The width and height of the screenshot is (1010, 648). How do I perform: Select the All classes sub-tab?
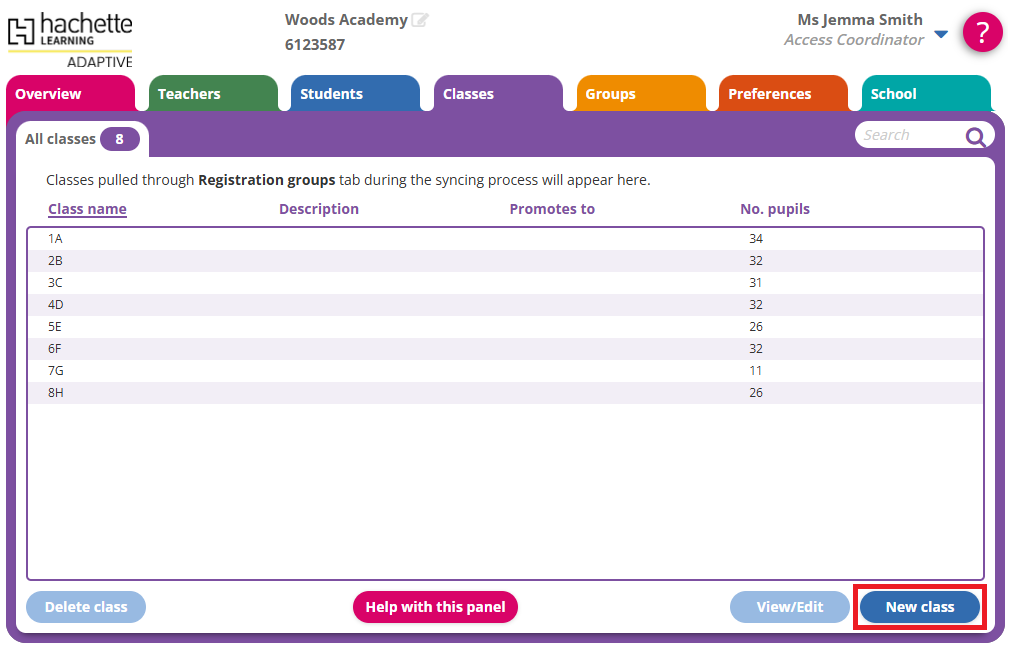pos(82,139)
